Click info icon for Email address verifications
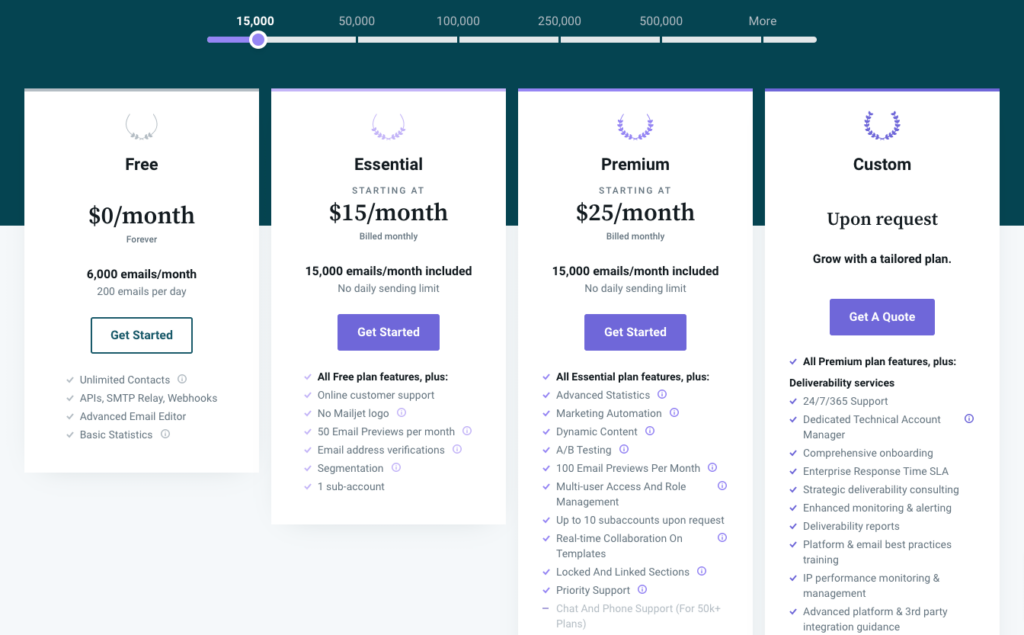Viewport: 1024px width, 635px height. pos(457,449)
